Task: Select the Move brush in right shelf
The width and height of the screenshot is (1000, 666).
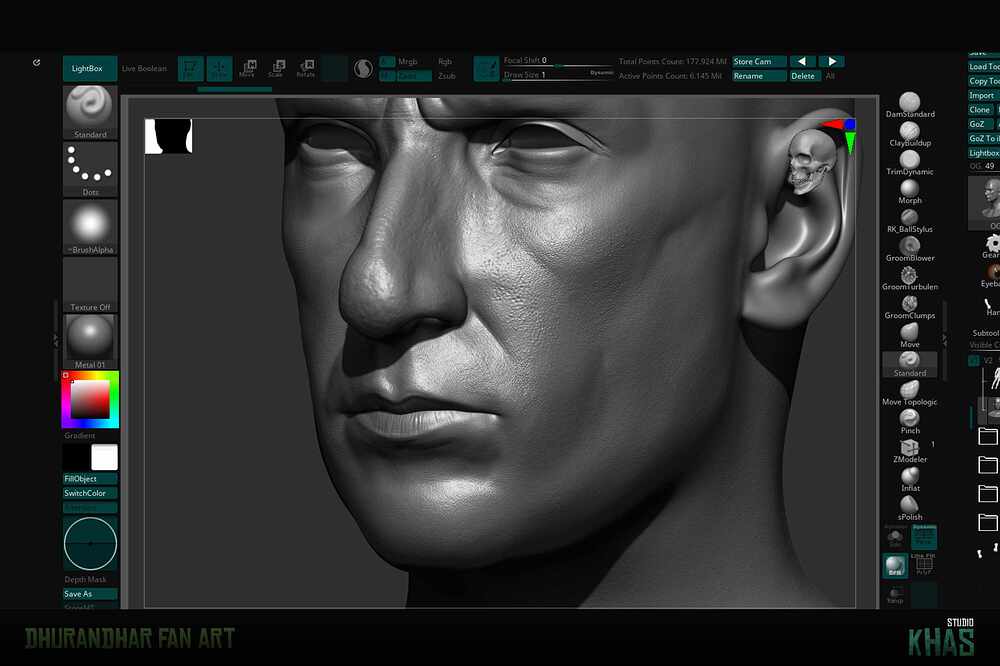Action: click(x=910, y=336)
